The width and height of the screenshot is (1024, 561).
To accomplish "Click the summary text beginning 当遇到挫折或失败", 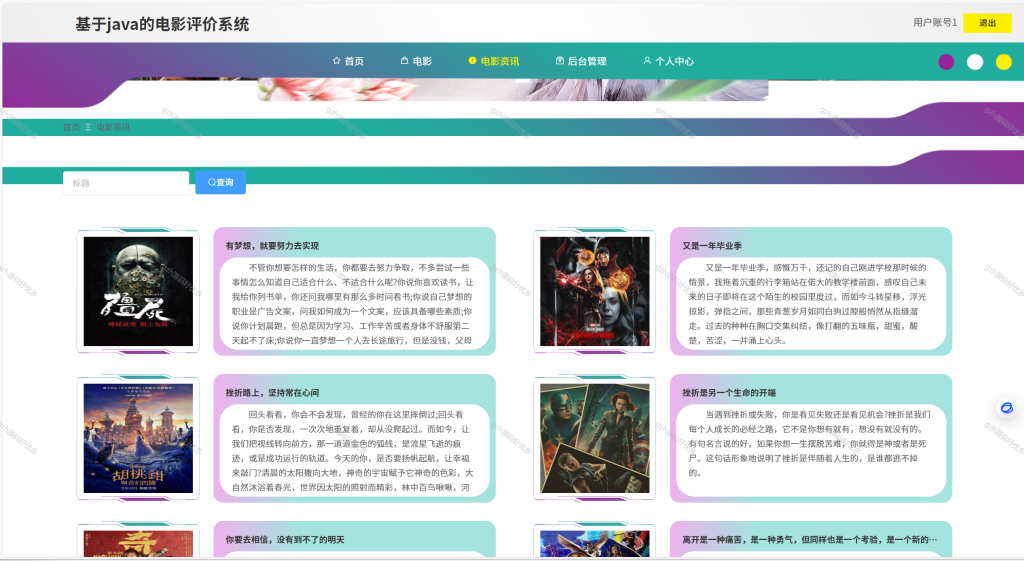I will click(809, 443).
